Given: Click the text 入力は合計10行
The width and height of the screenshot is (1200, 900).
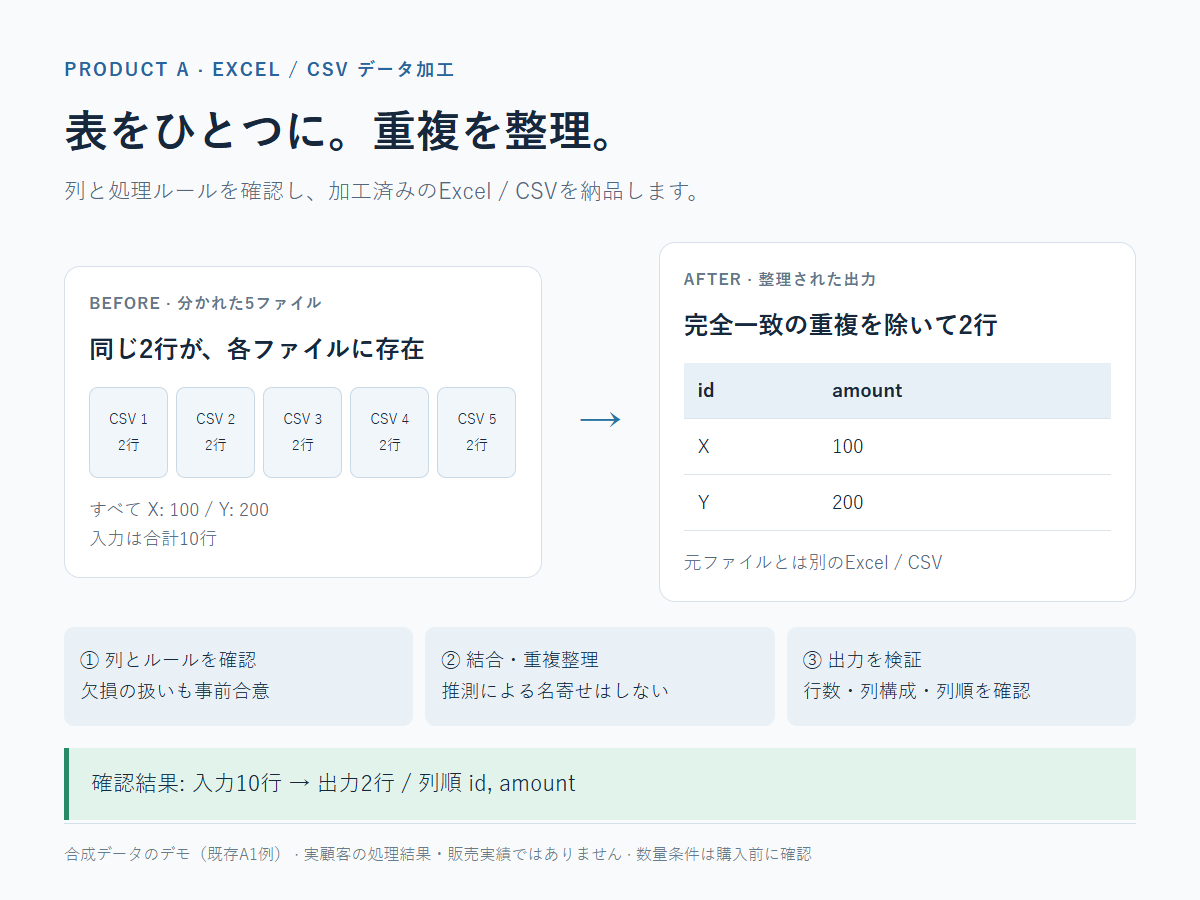Looking at the screenshot, I should (153, 539).
